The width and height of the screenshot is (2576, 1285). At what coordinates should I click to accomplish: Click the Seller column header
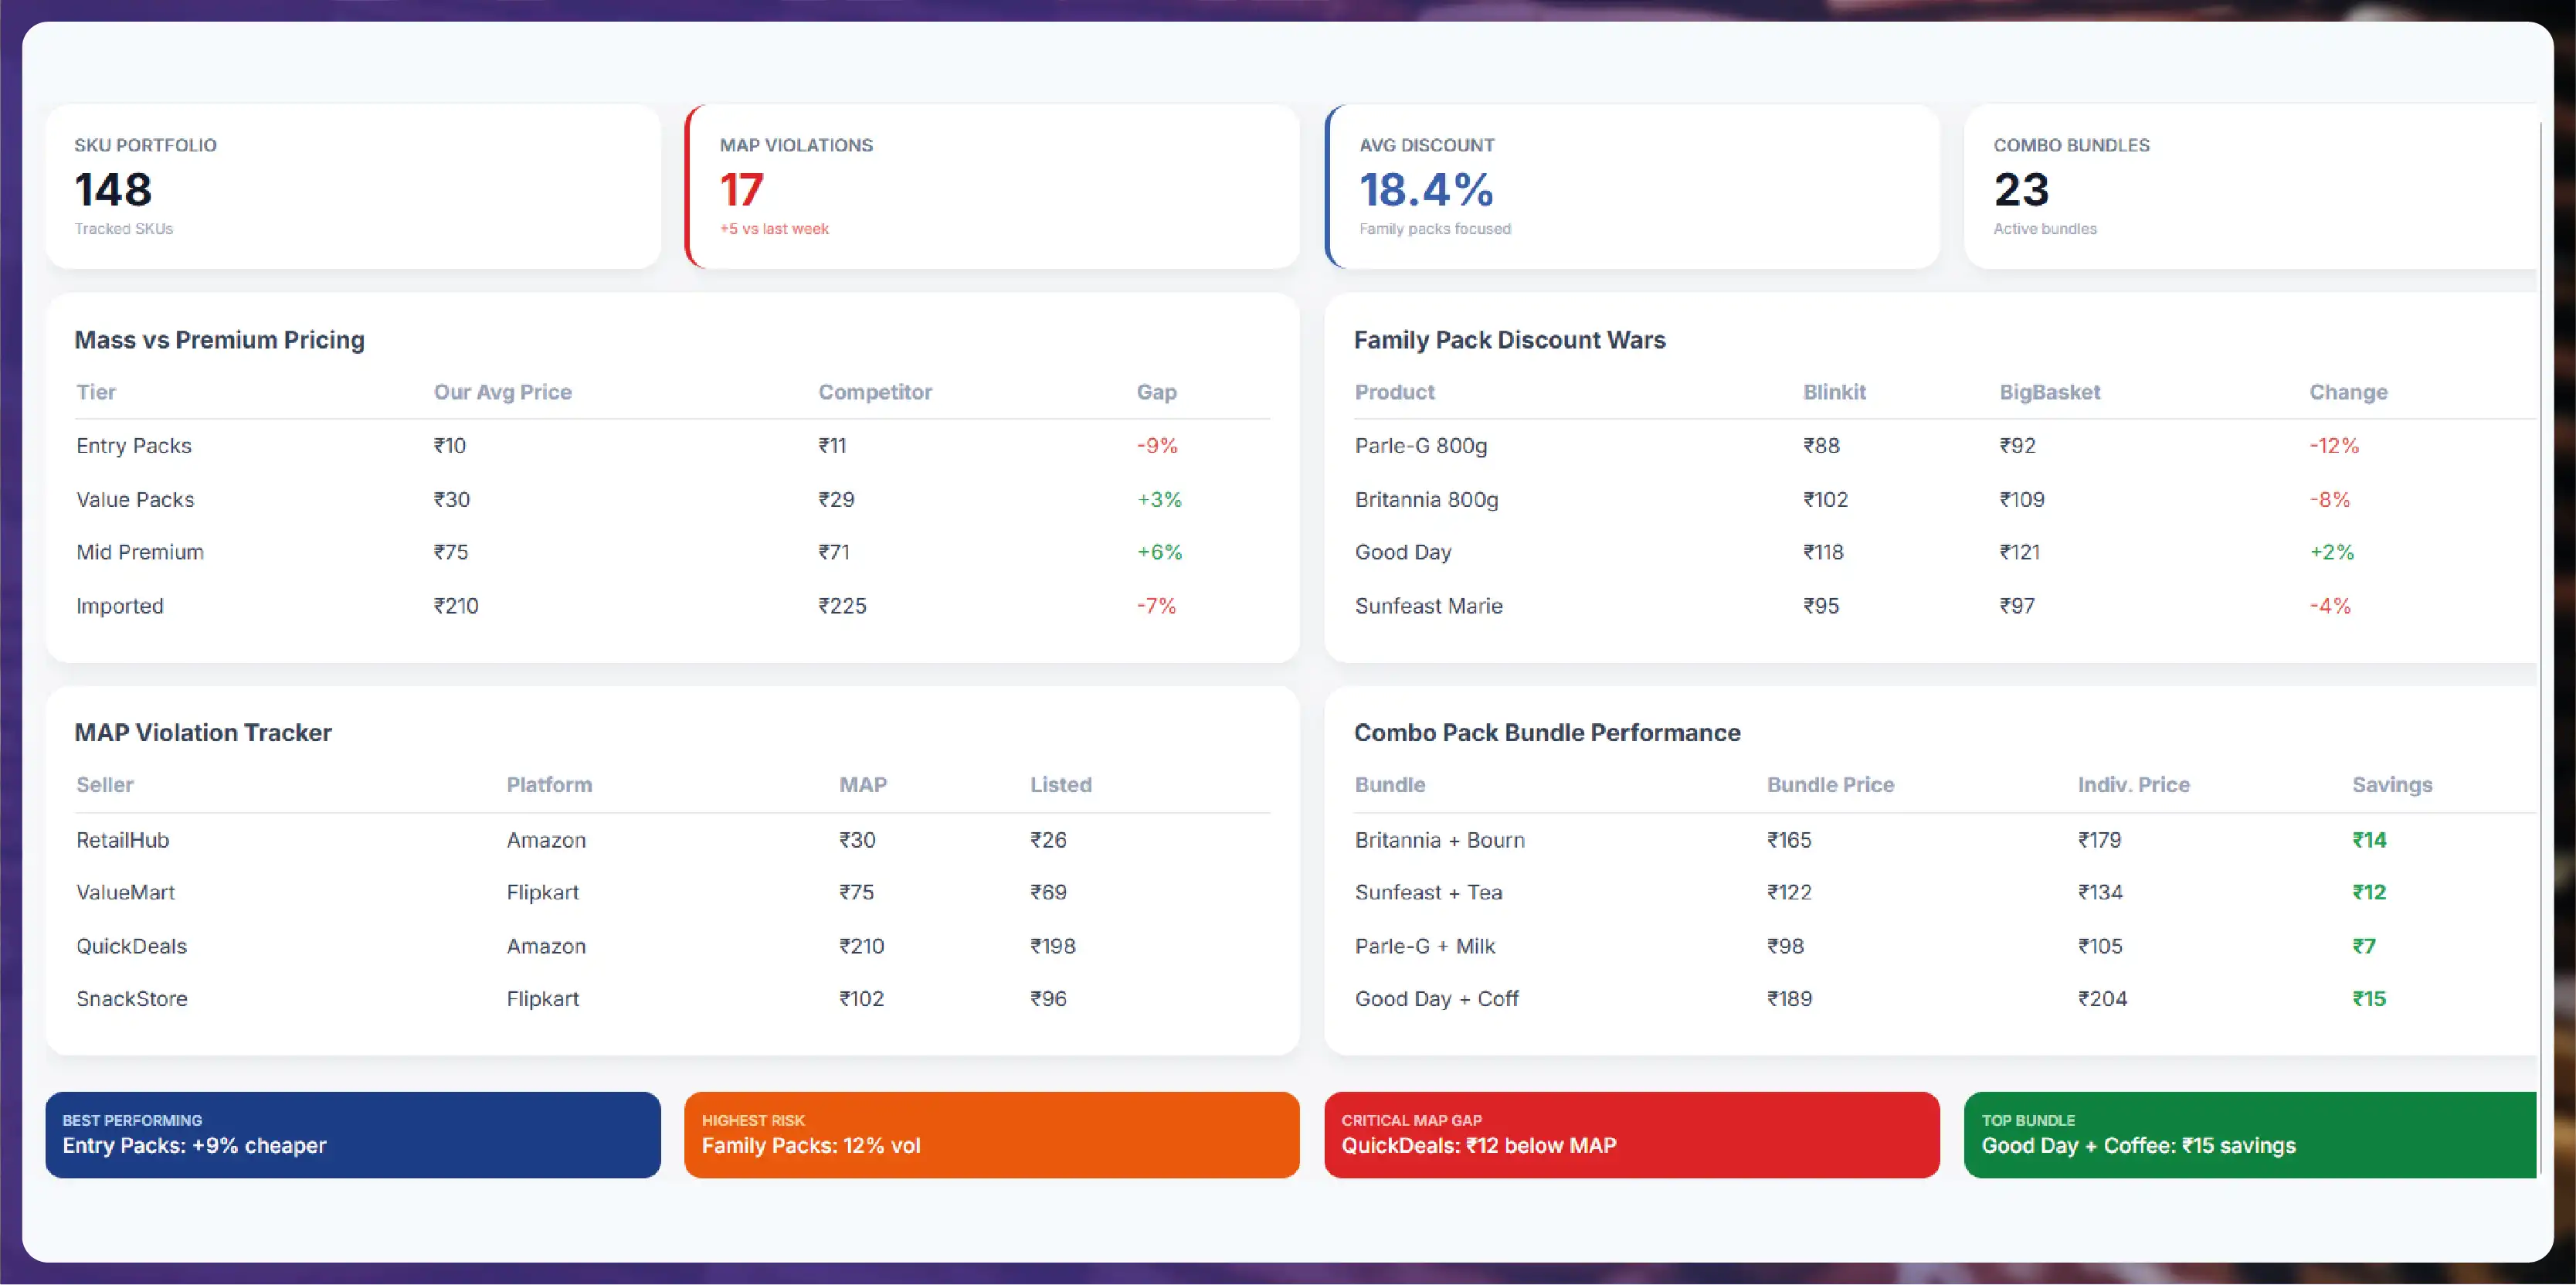[105, 785]
